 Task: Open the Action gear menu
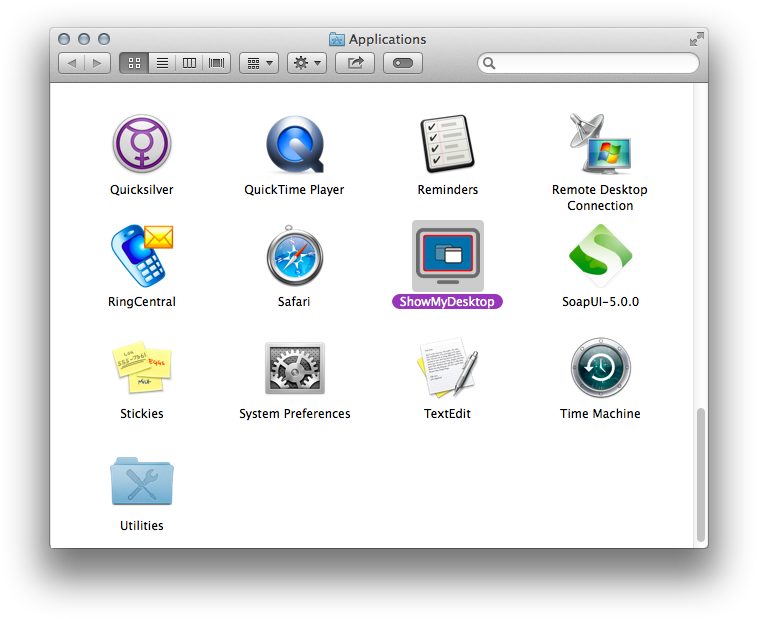click(307, 63)
